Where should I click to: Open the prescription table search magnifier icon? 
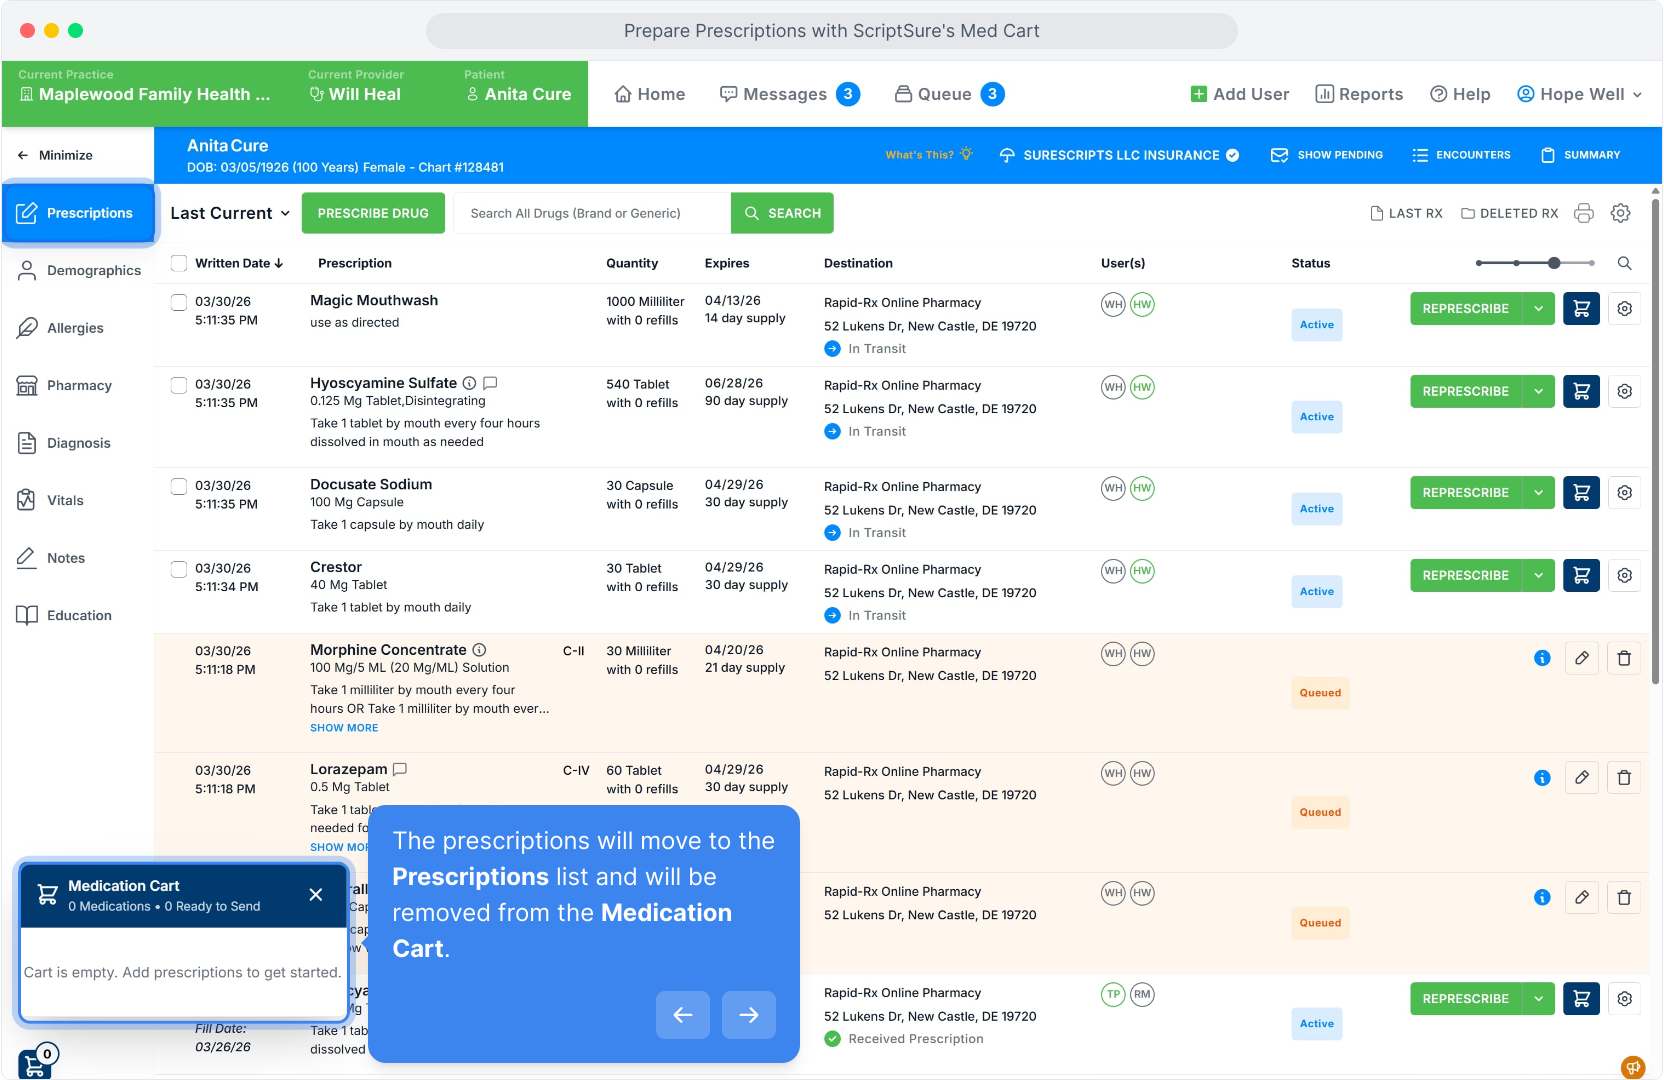pos(1625,263)
